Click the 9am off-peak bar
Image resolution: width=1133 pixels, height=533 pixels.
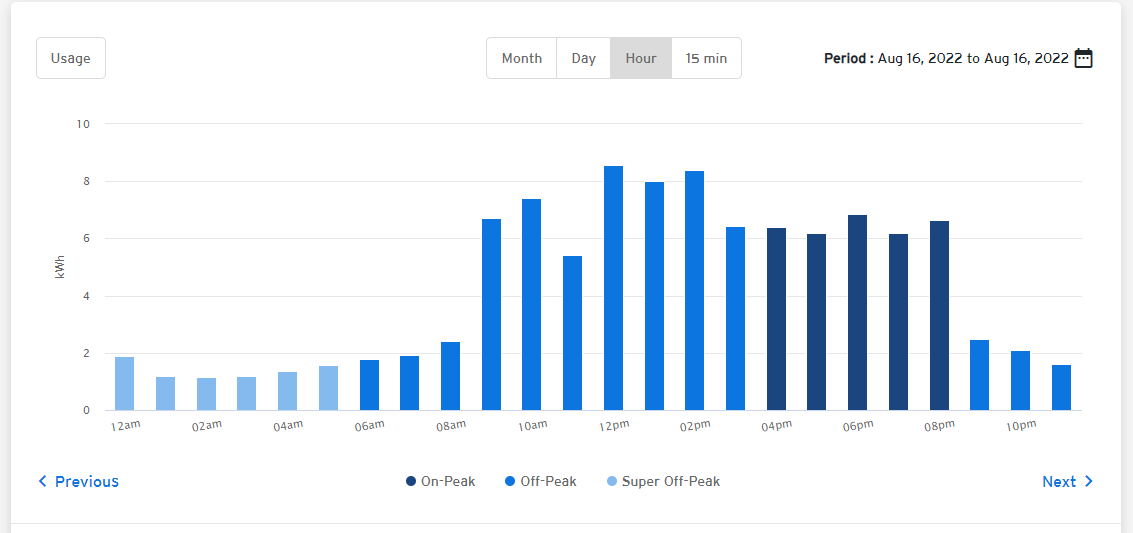[x=491, y=315]
